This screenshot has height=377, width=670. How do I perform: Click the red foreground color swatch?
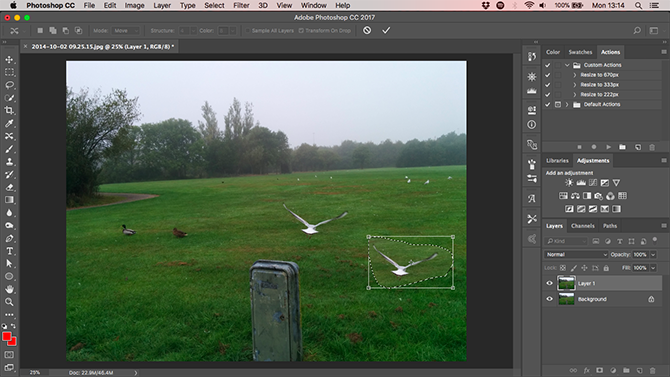(x=7, y=337)
